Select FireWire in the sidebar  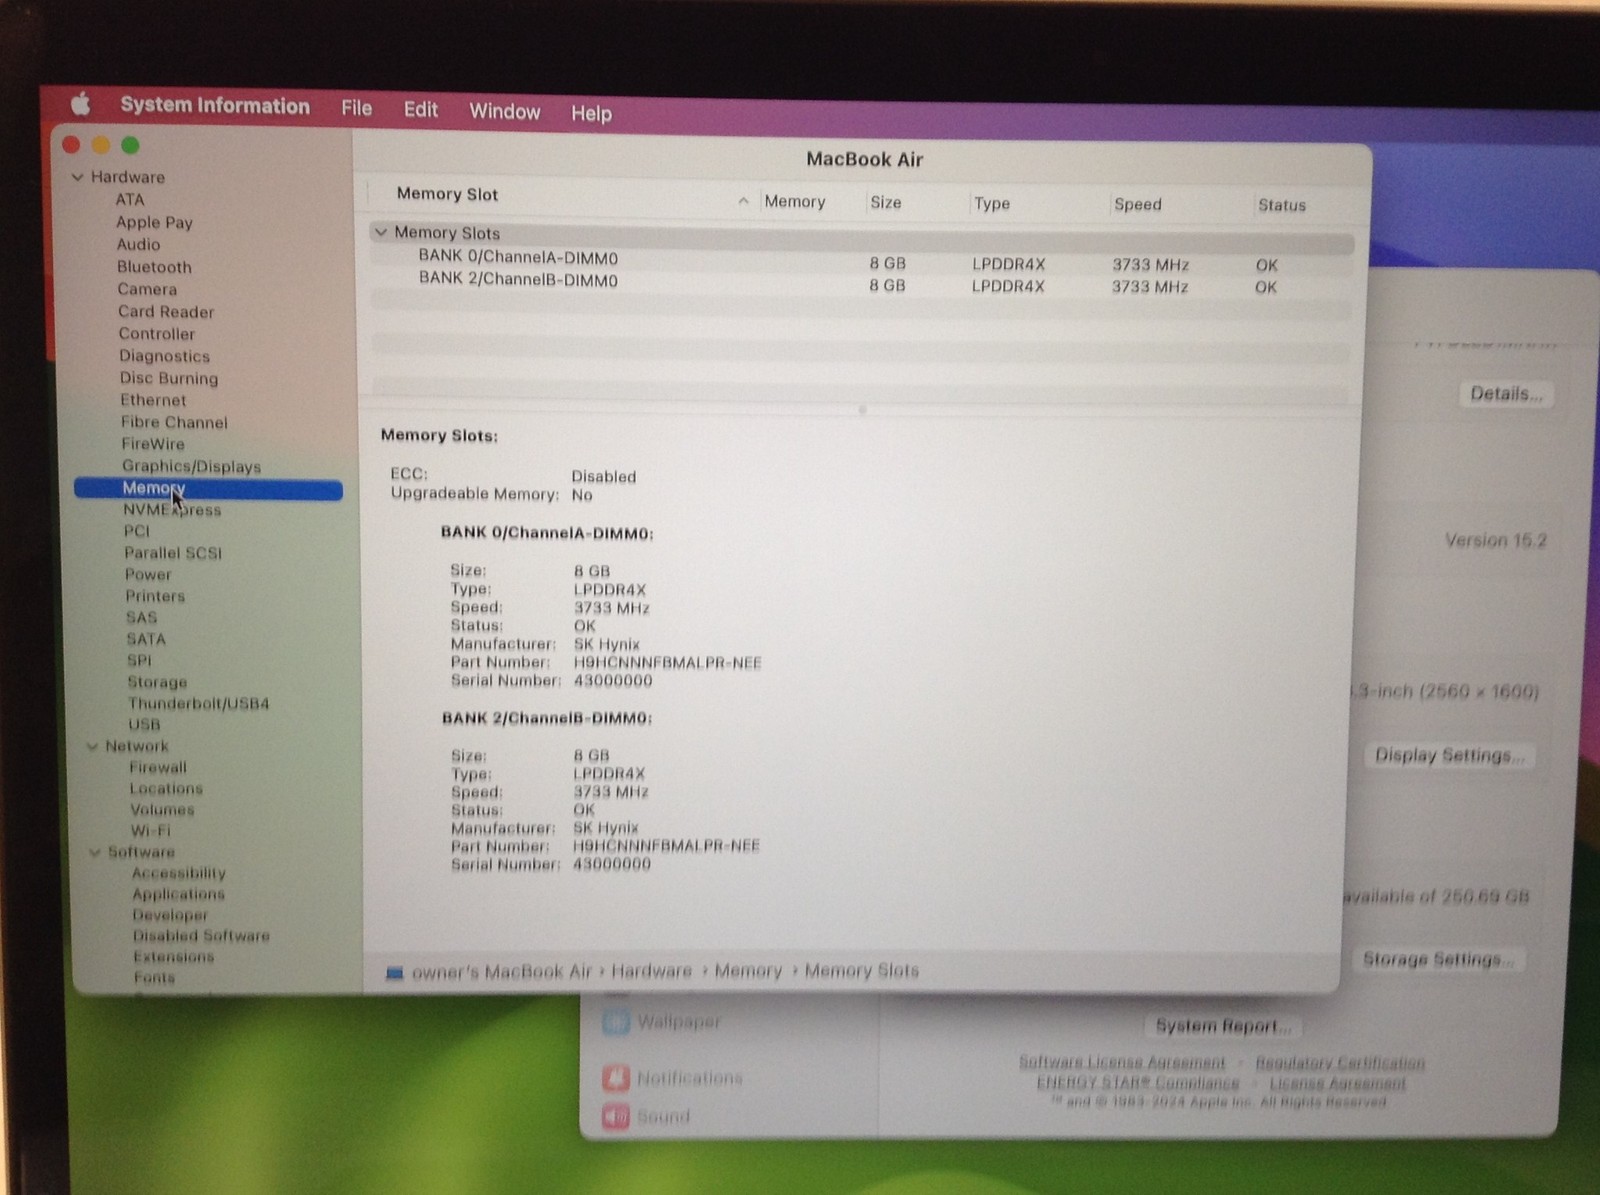(153, 444)
